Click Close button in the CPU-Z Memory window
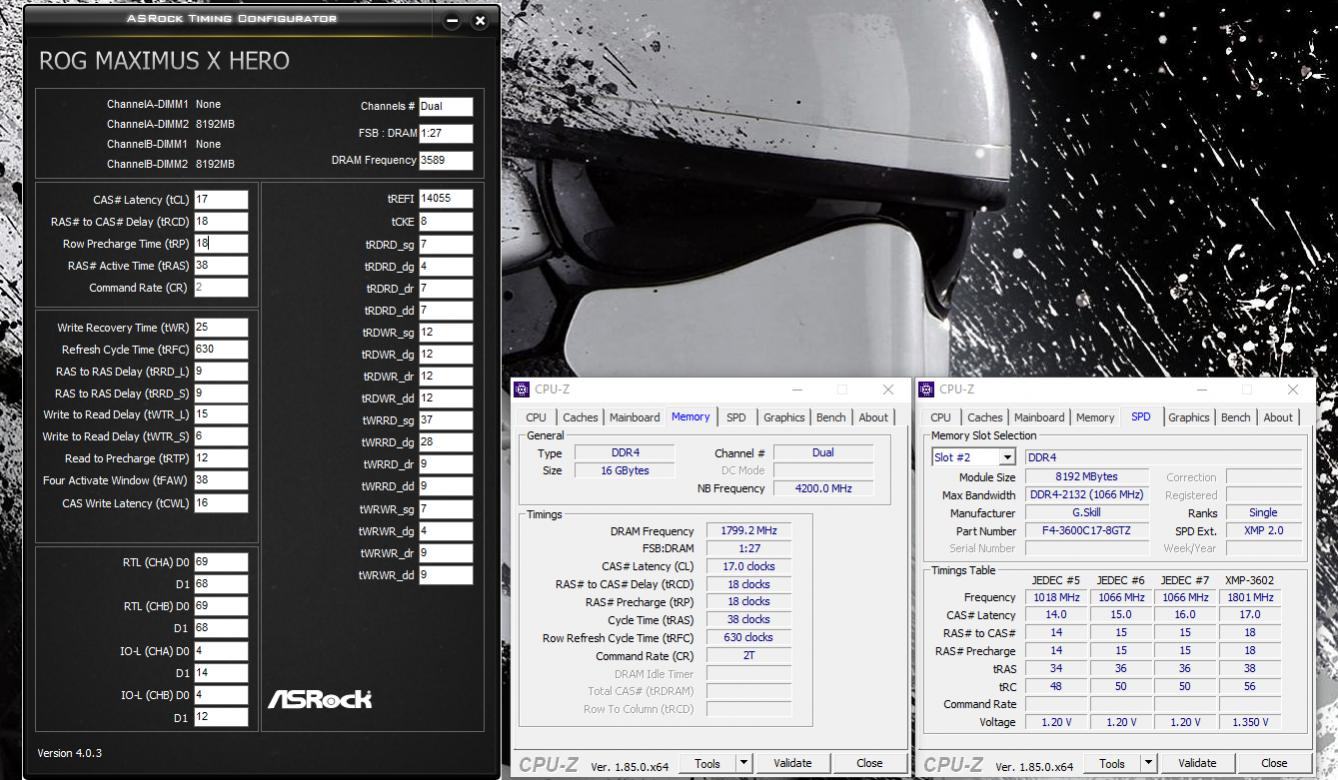 [x=869, y=763]
